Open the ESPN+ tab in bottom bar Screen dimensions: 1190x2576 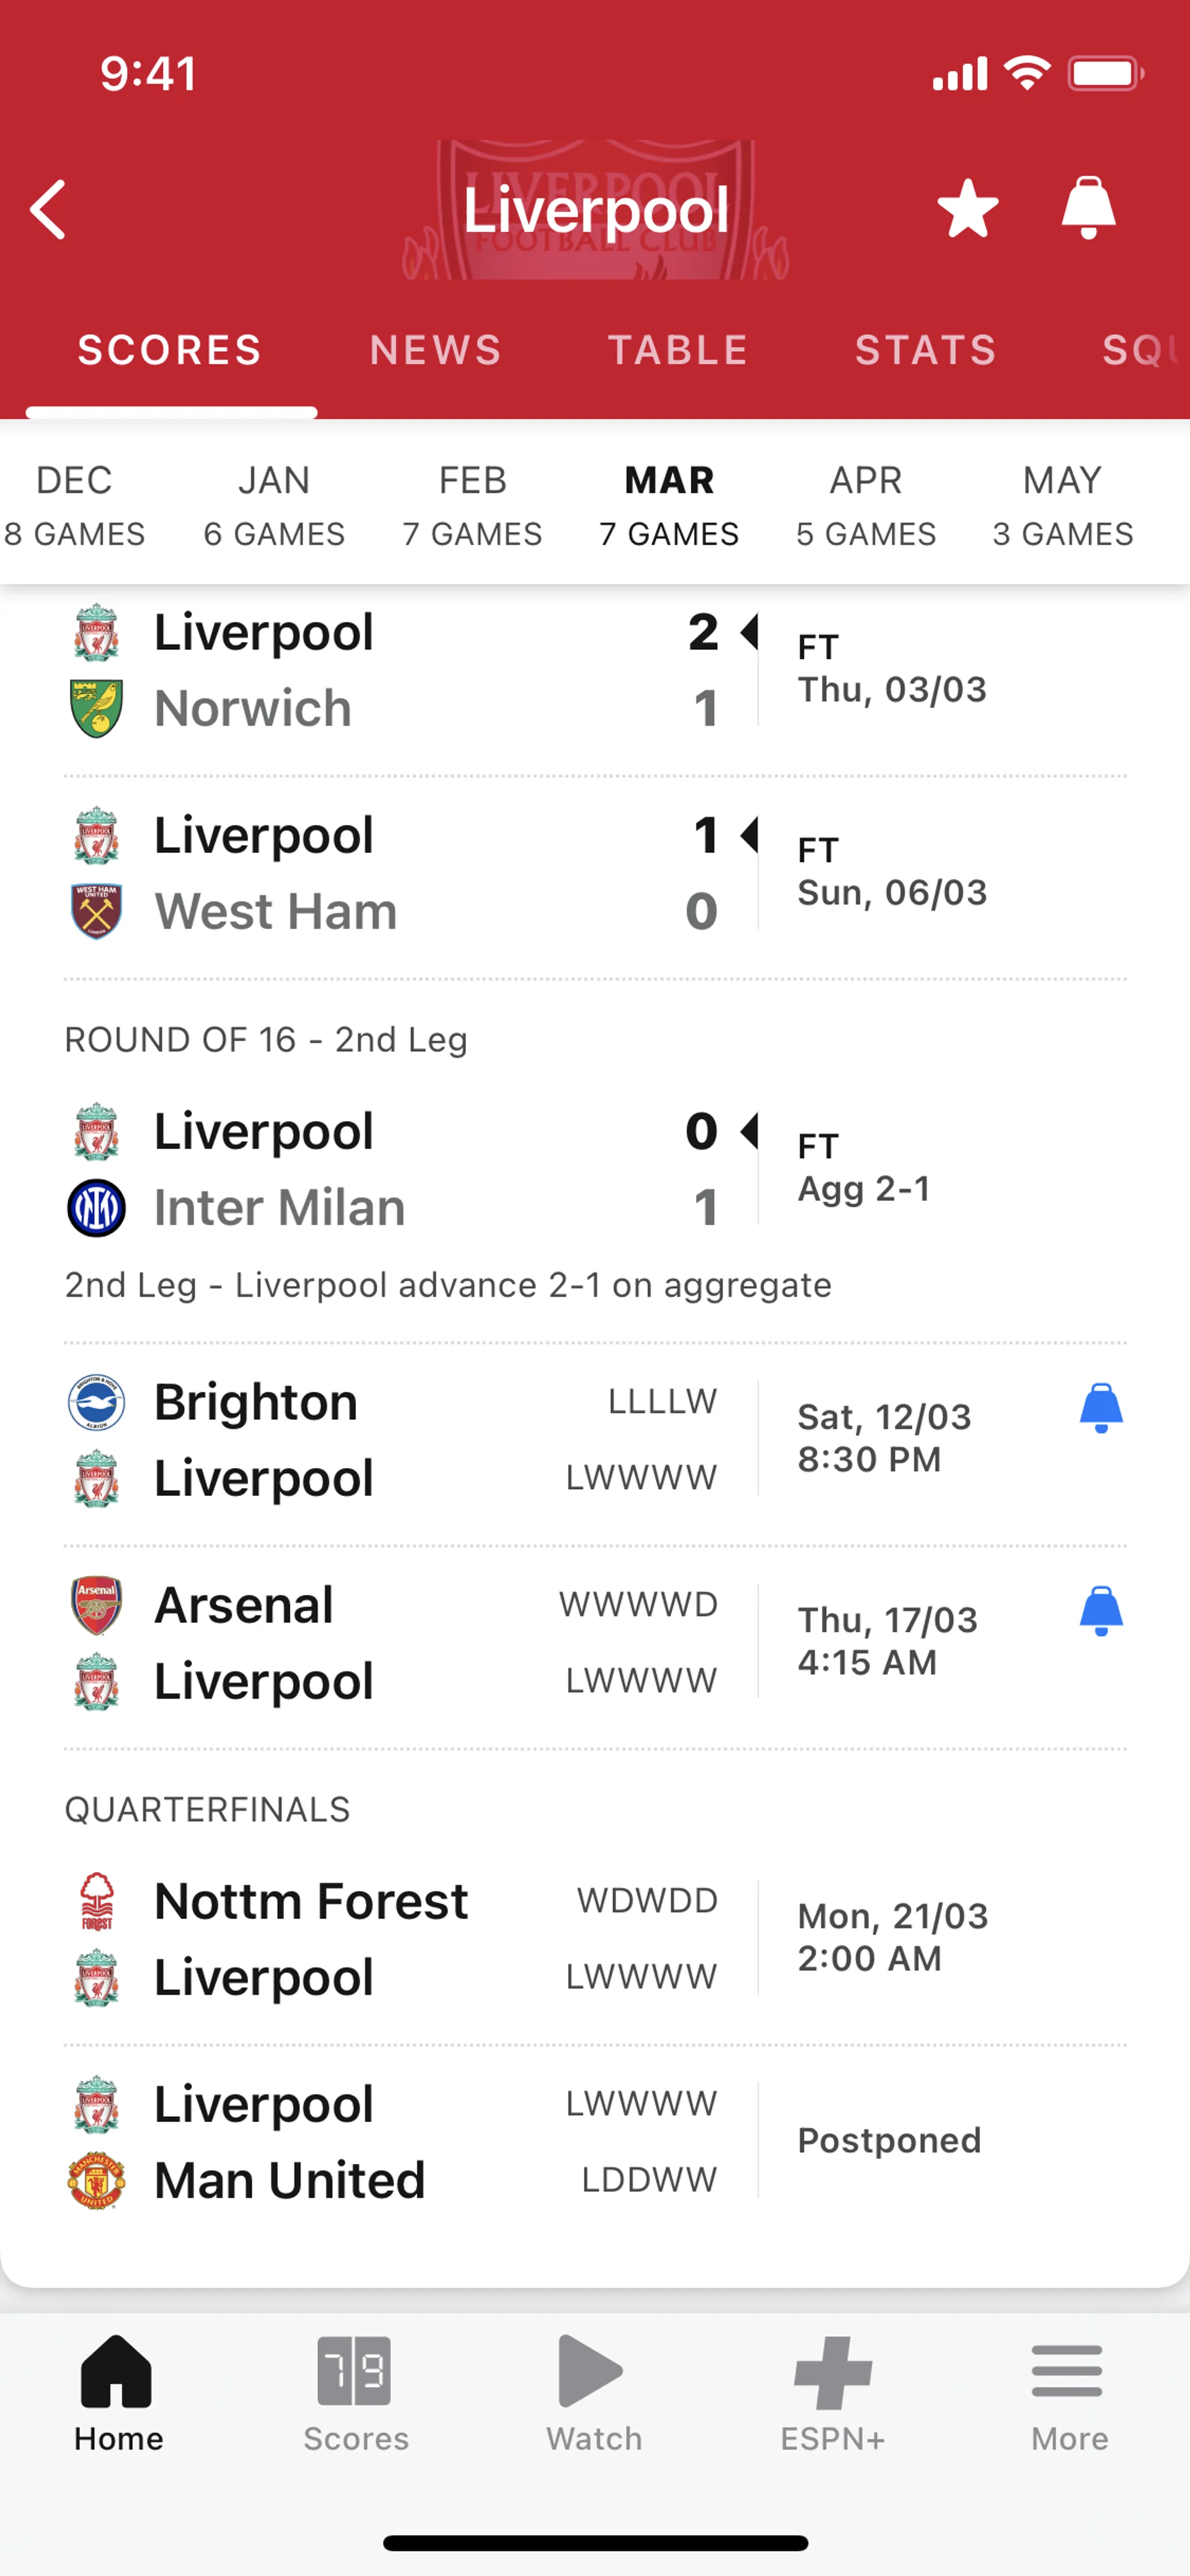click(832, 2394)
